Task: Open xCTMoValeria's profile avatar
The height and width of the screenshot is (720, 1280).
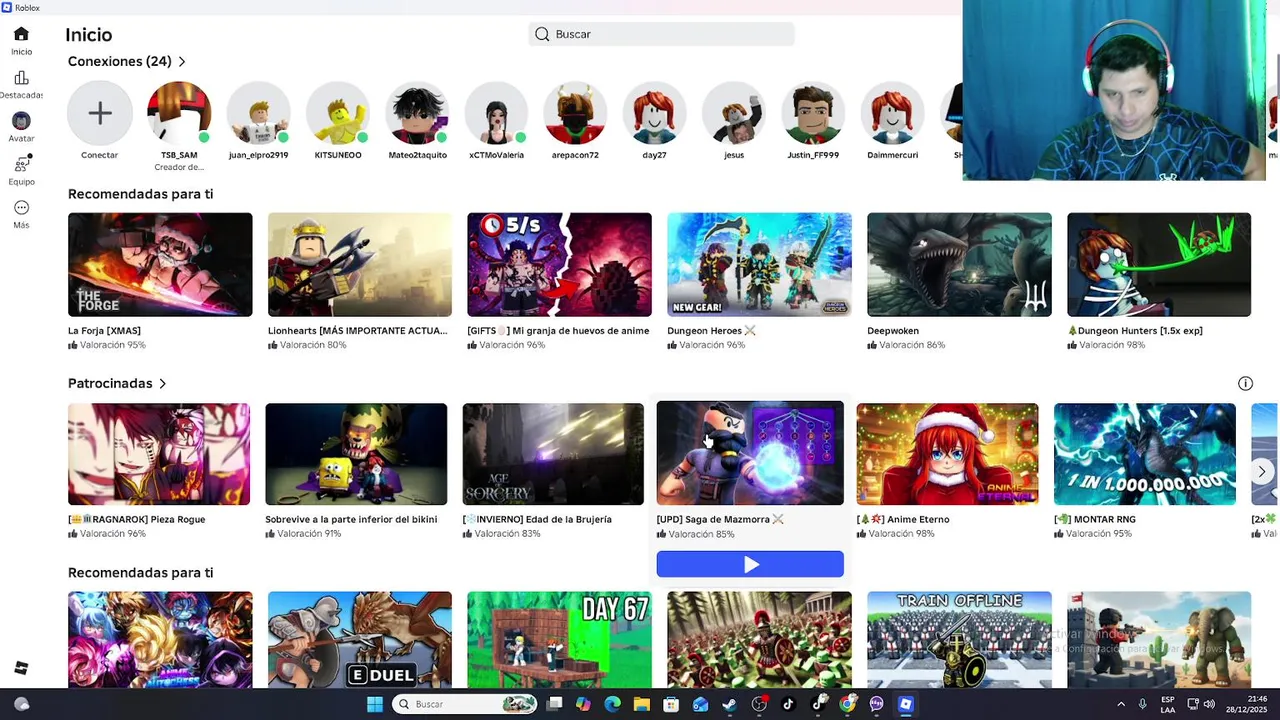Action: point(496,113)
